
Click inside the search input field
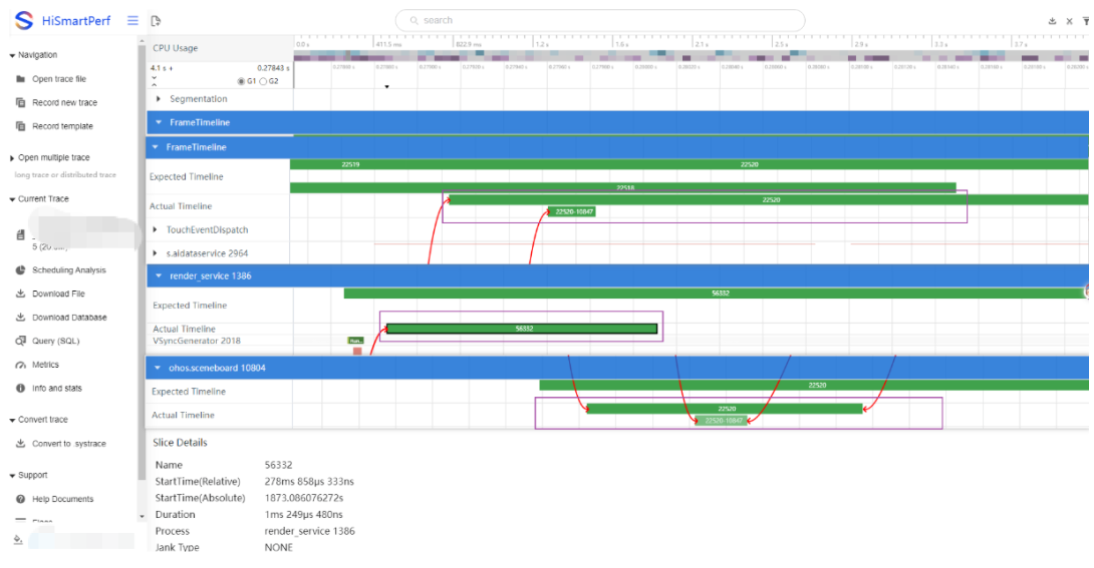point(600,20)
